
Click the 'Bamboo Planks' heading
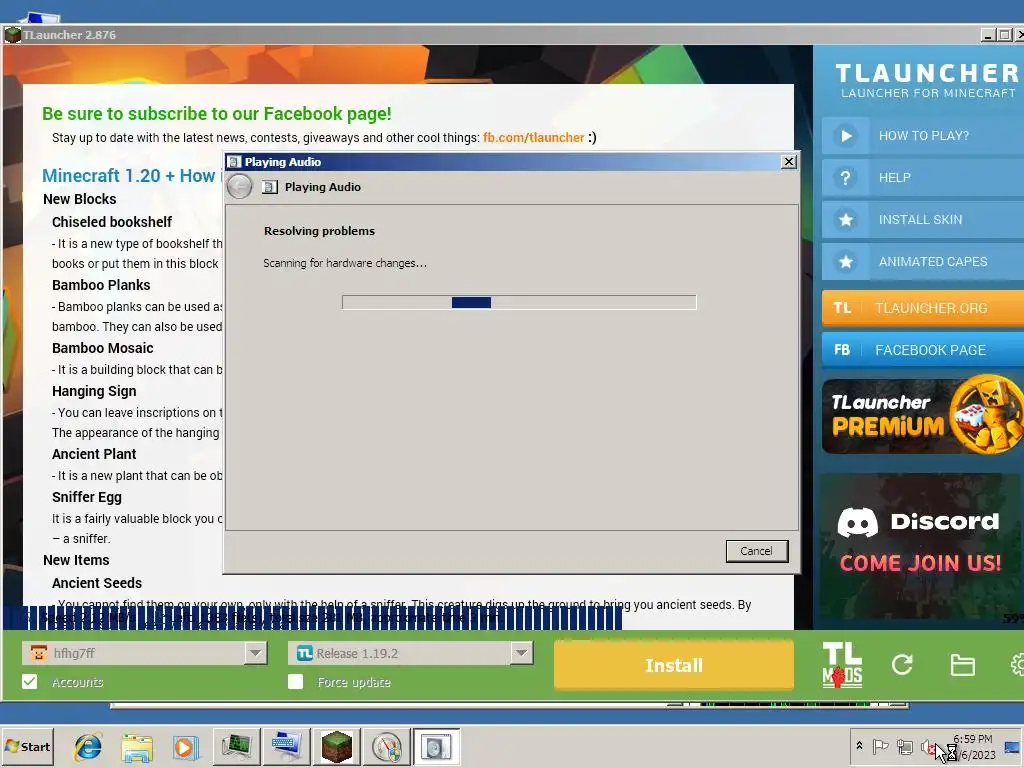click(x=101, y=285)
